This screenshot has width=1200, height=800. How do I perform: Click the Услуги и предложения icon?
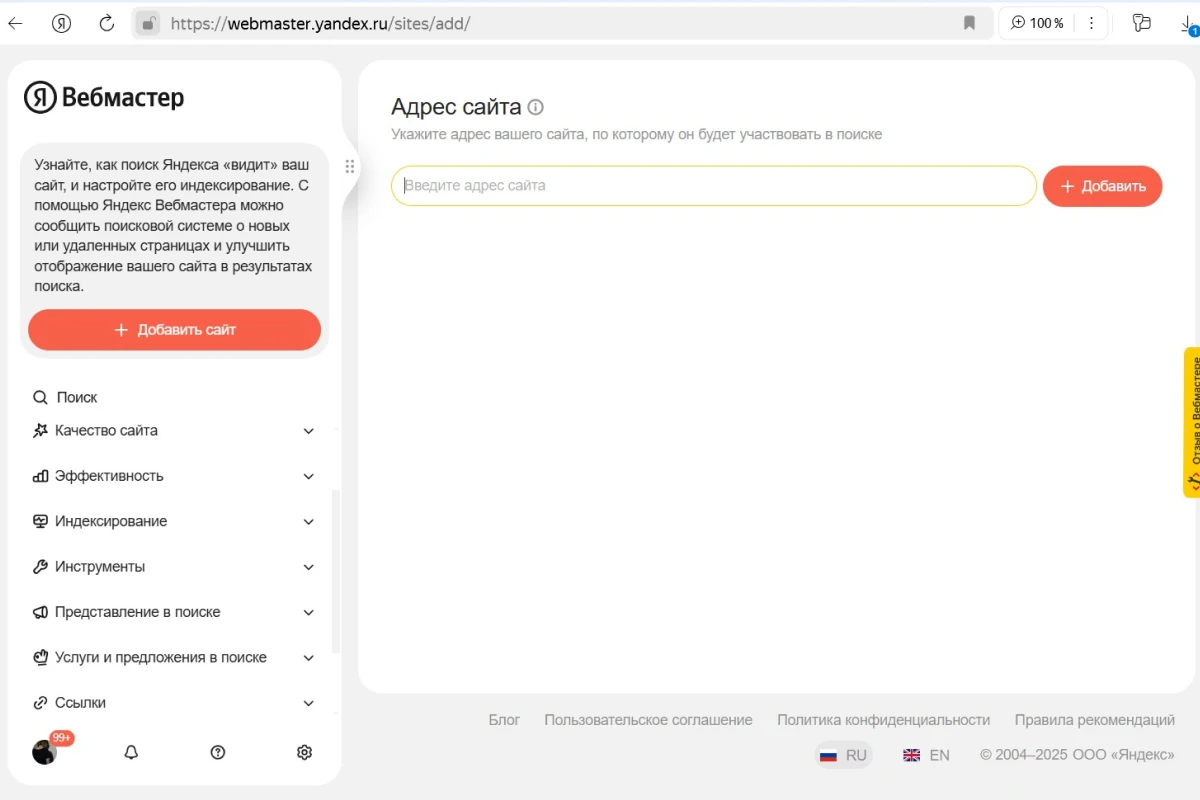click(40, 658)
